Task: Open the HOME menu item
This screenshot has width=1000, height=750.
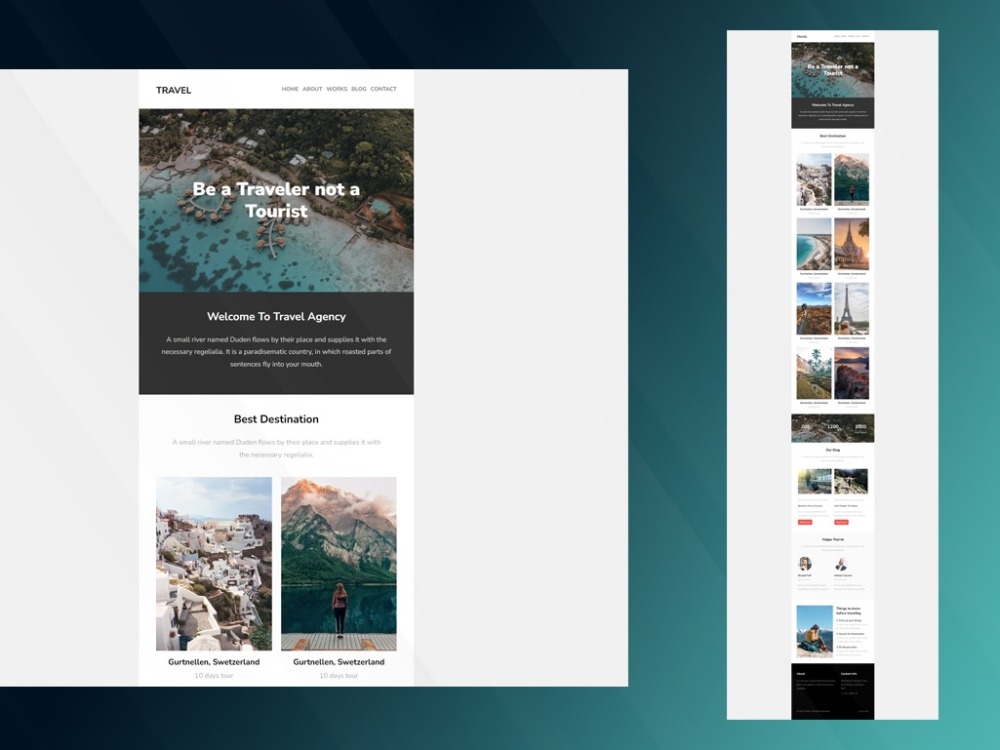Action: [289, 88]
